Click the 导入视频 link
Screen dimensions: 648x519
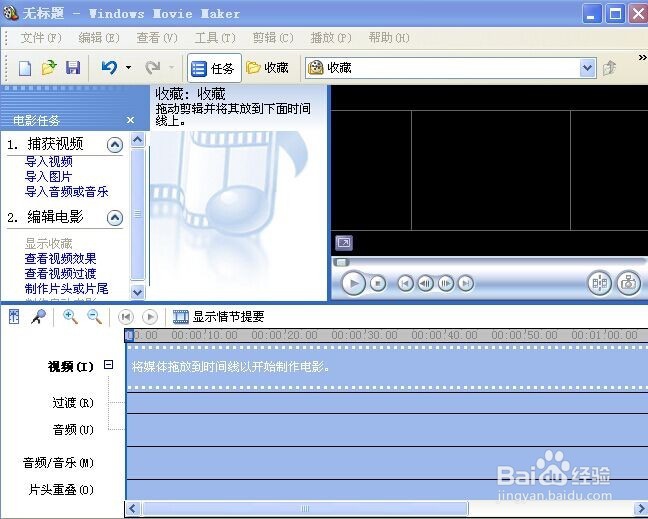(x=48, y=161)
